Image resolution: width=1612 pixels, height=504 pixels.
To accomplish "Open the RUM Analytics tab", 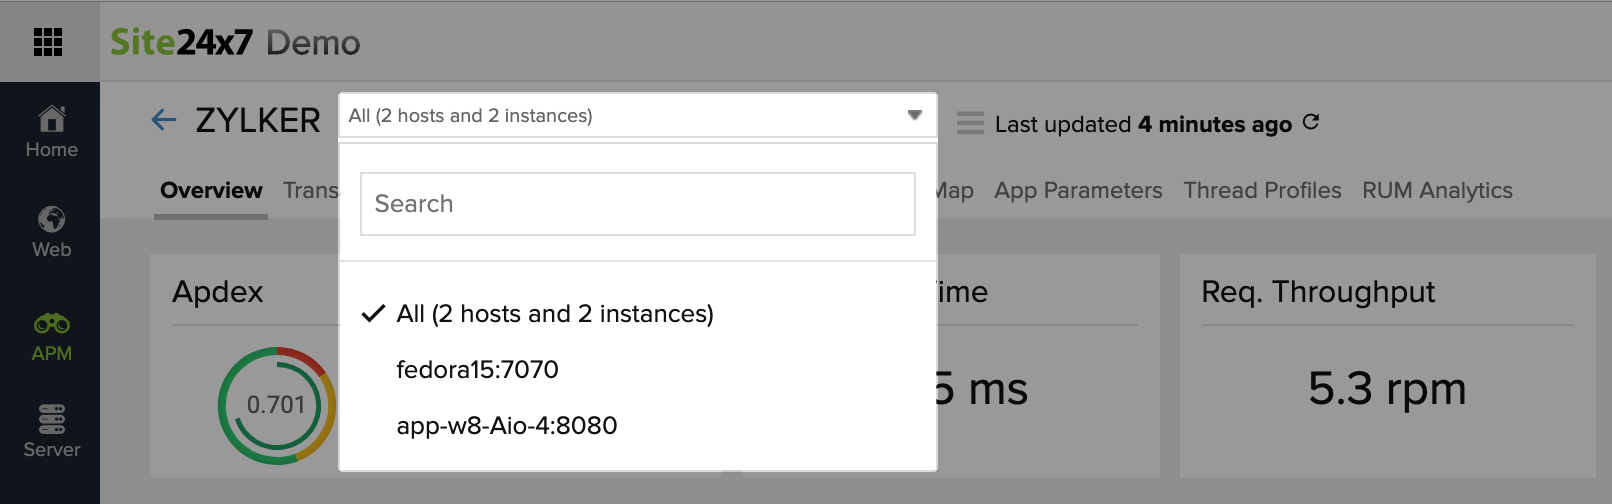I will [x=1437, y=190].
